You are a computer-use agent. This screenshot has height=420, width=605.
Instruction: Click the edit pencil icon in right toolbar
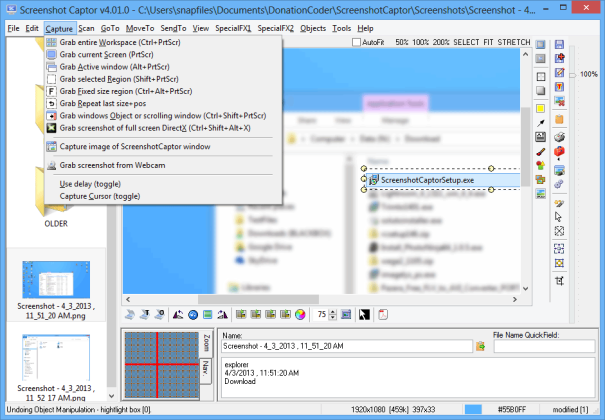tap(559, 73)
